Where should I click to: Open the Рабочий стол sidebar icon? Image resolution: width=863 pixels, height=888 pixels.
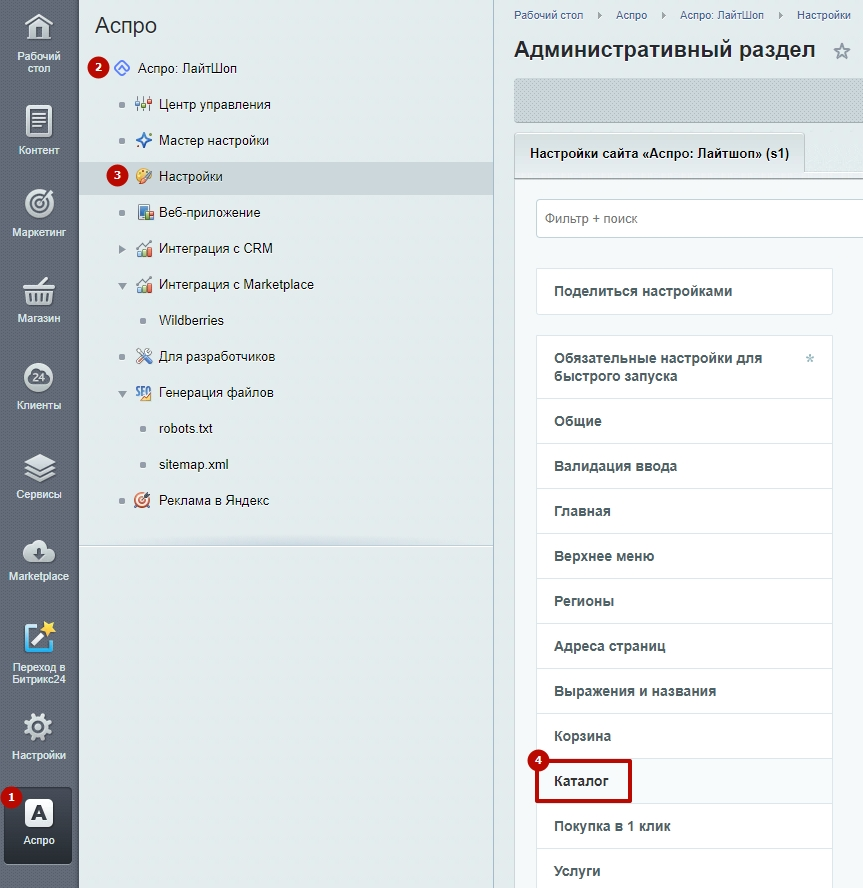point(38,27)
